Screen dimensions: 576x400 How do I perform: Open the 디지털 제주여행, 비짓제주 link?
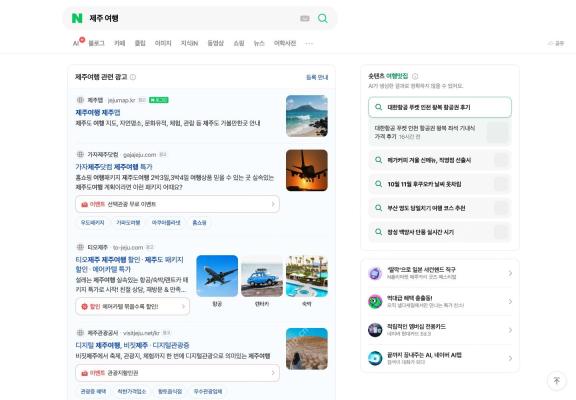click(132, 345)
